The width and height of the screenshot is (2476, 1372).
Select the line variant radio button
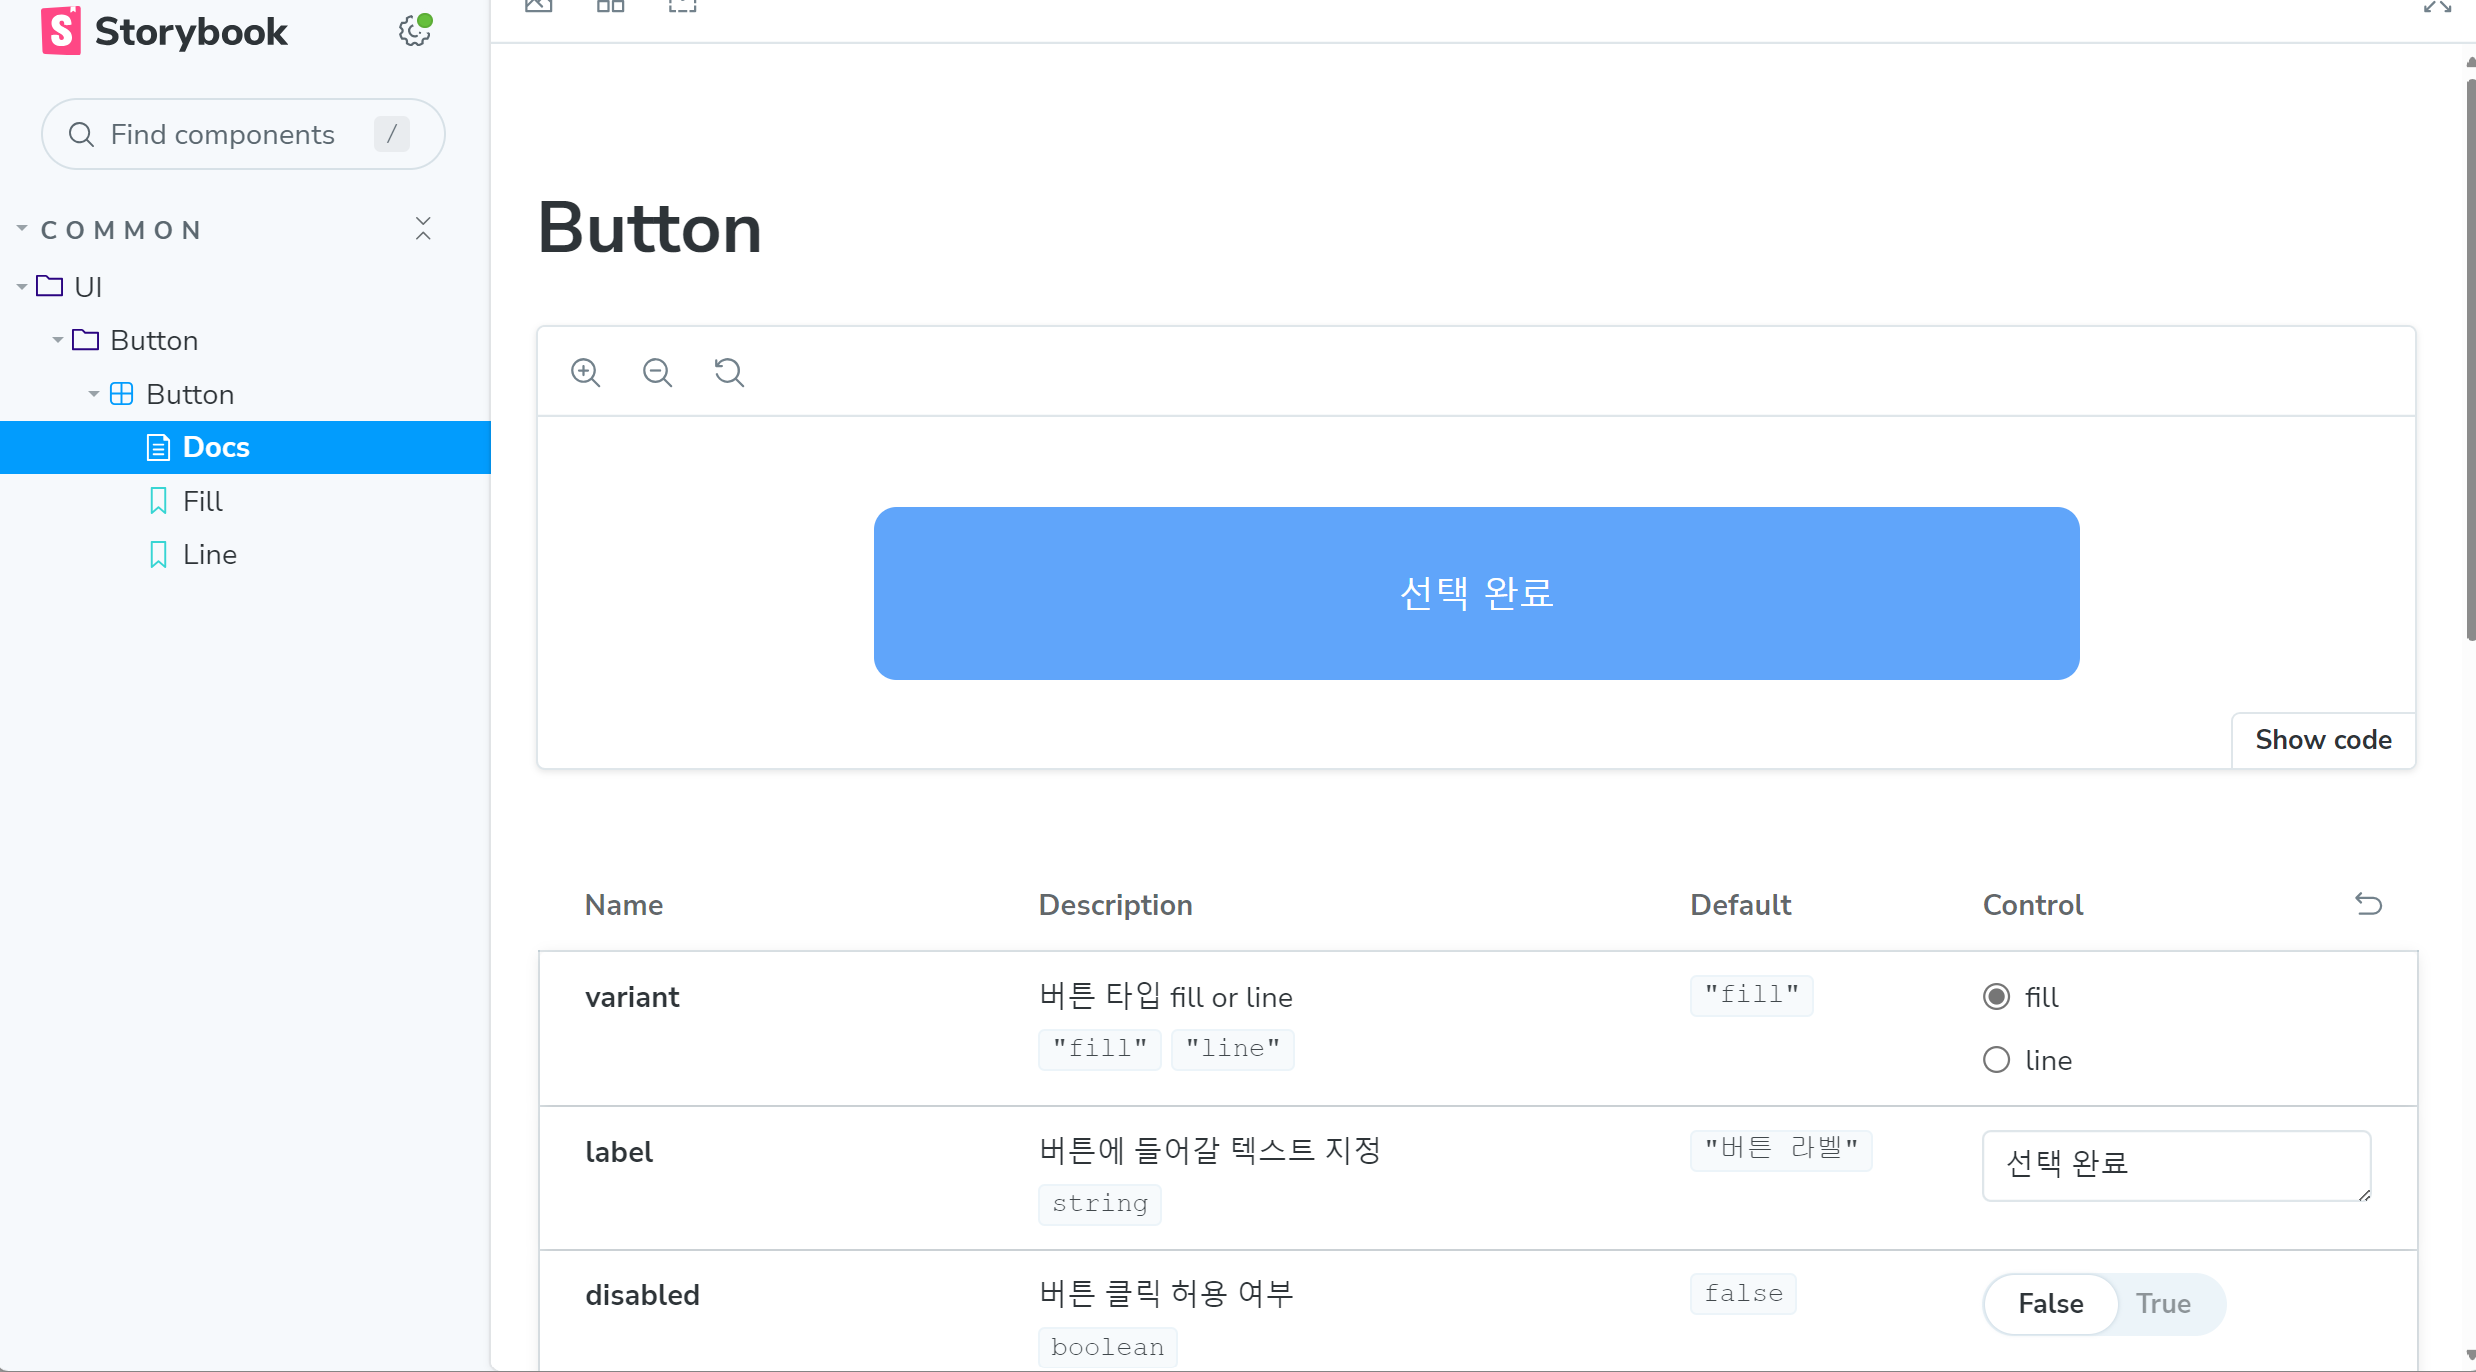click(1996, 1060)
